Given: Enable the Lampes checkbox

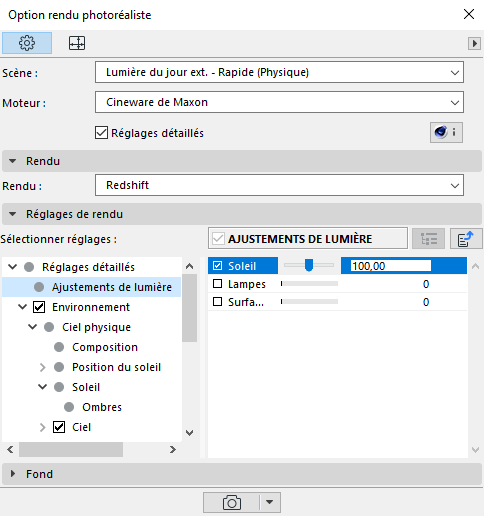Looking at the screenshot, I should click(x=218, y=284).
